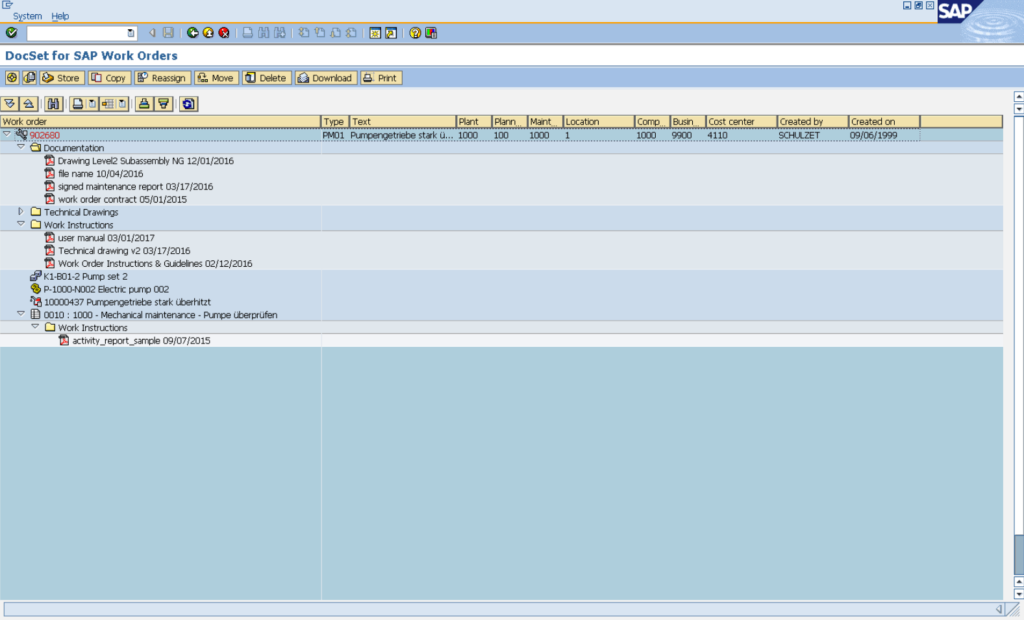Click the red Cancel icon in toolbar
This screenshot has height=620, width=1024.
click(x=224, y=33)
